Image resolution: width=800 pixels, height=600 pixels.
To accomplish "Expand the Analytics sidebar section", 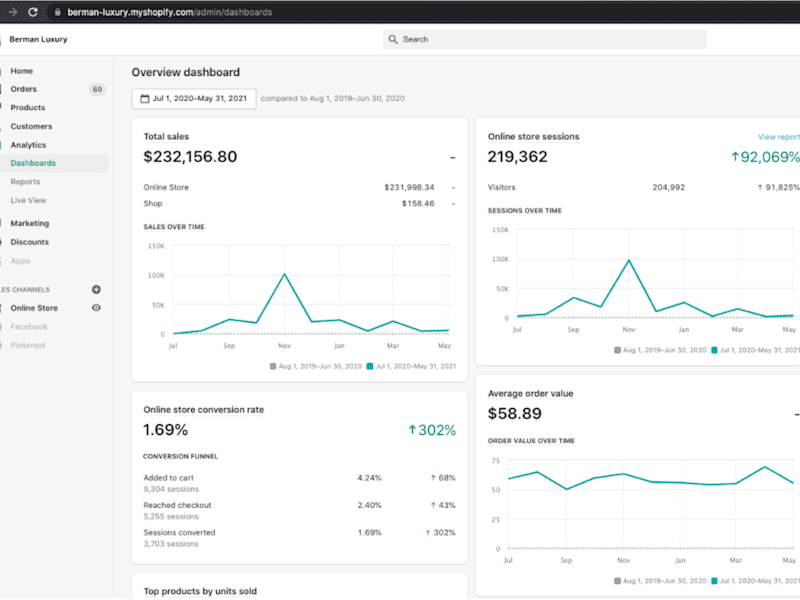I will click(28, 145).
